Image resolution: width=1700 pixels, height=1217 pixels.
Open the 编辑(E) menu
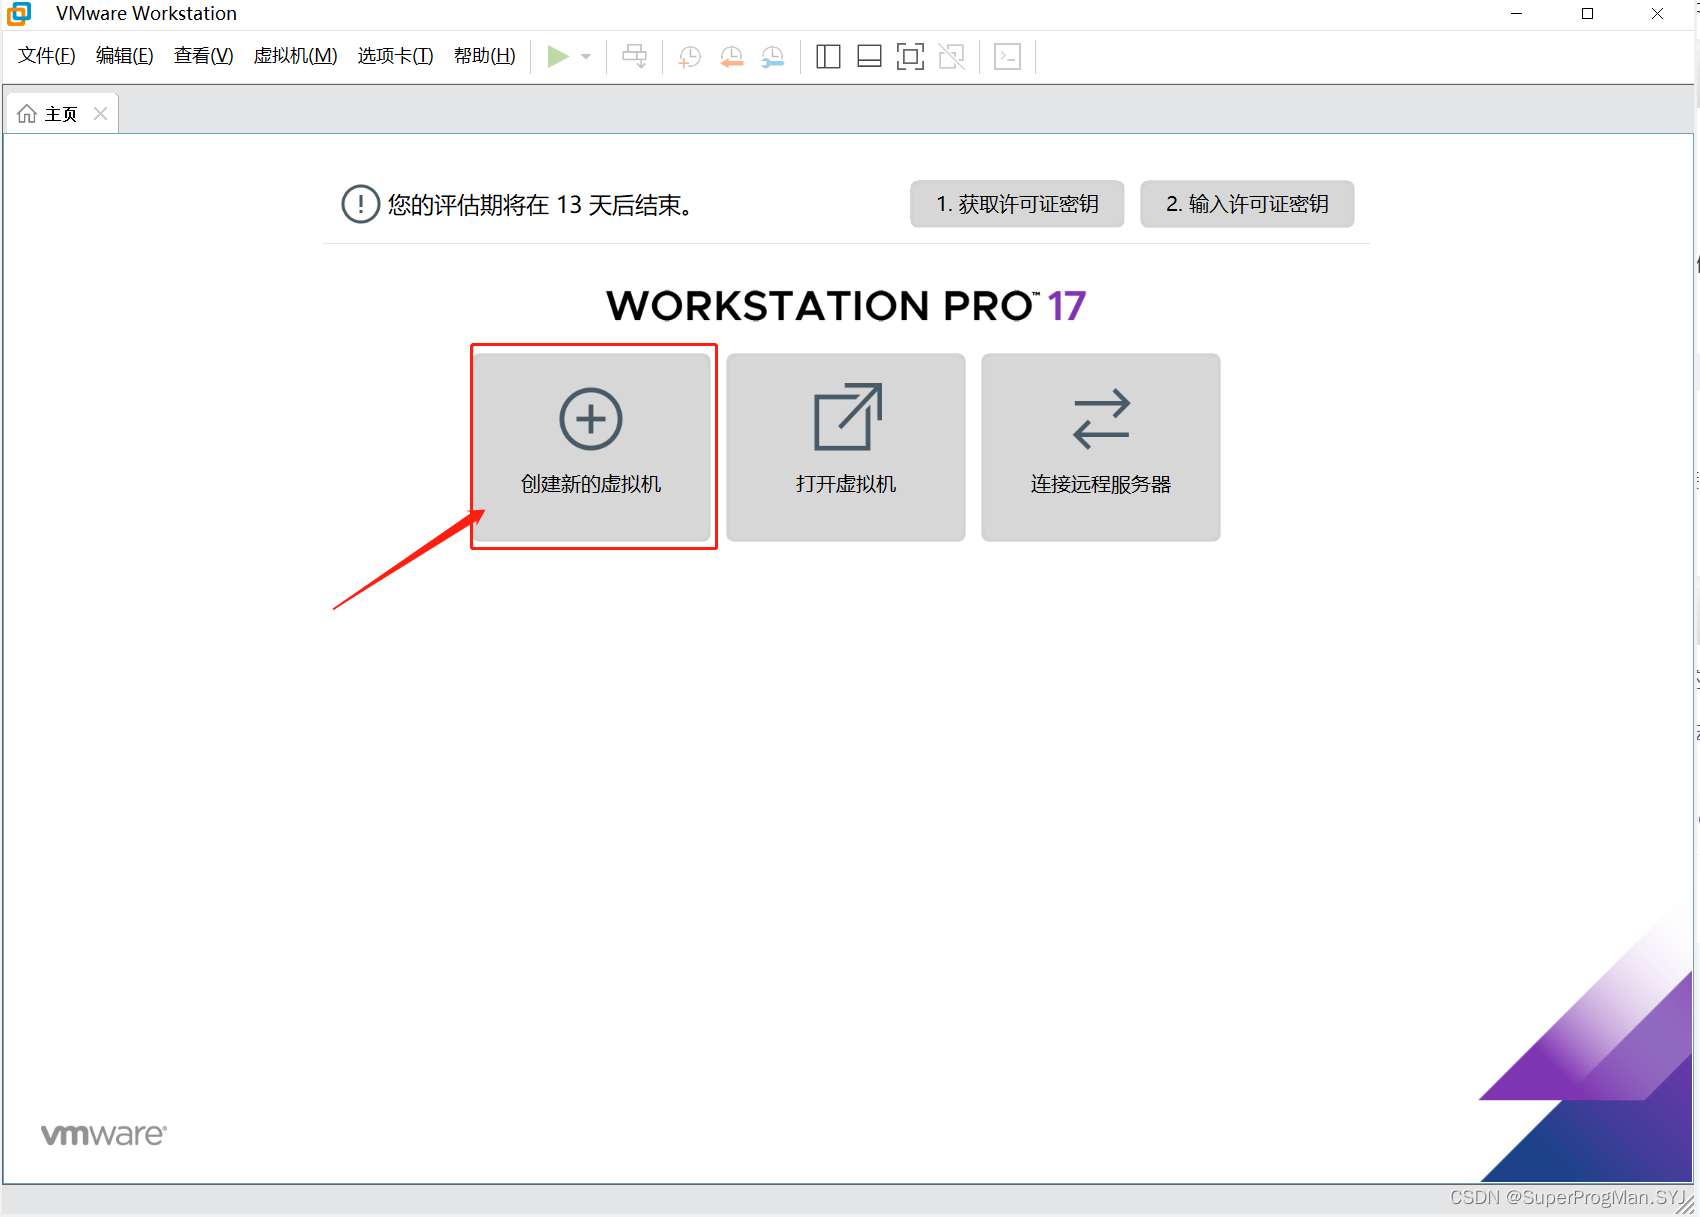(125, 56)
